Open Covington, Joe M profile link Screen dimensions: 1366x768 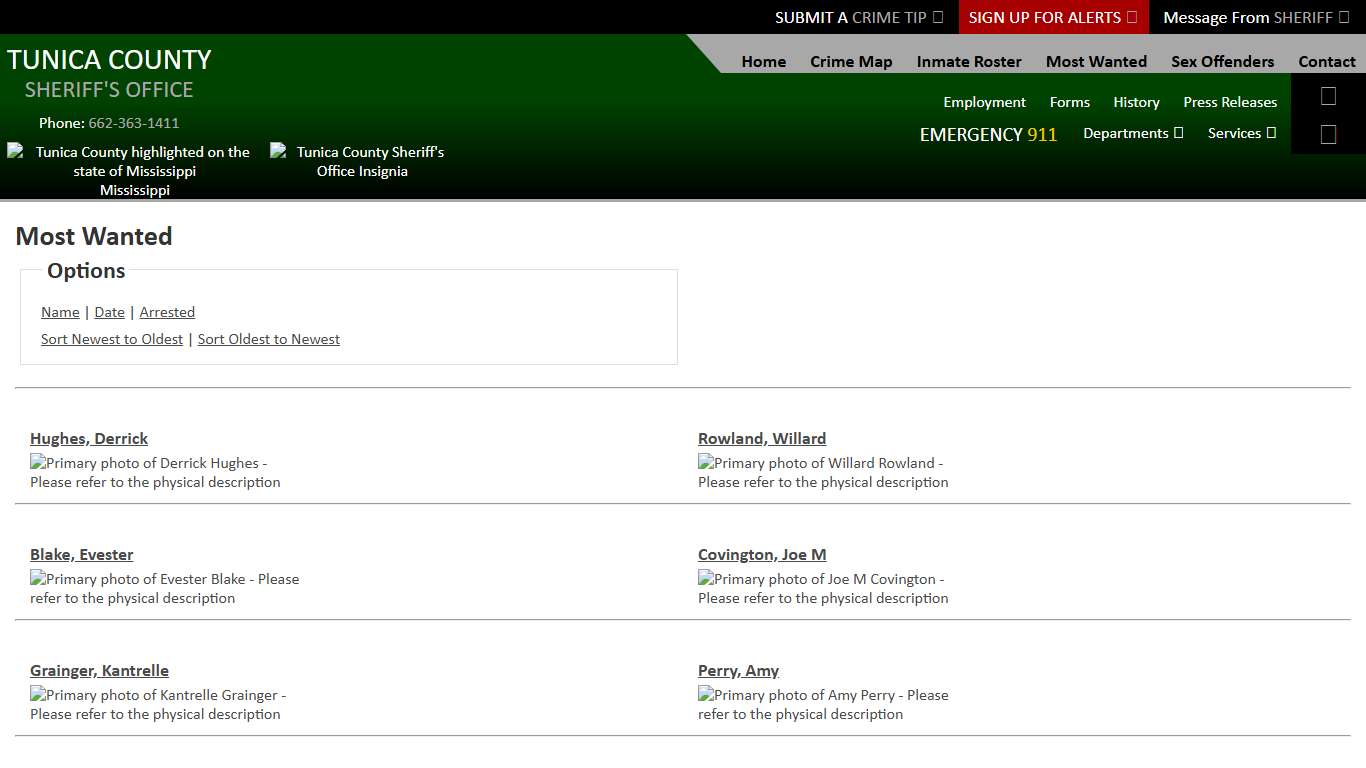coord(762,554)
